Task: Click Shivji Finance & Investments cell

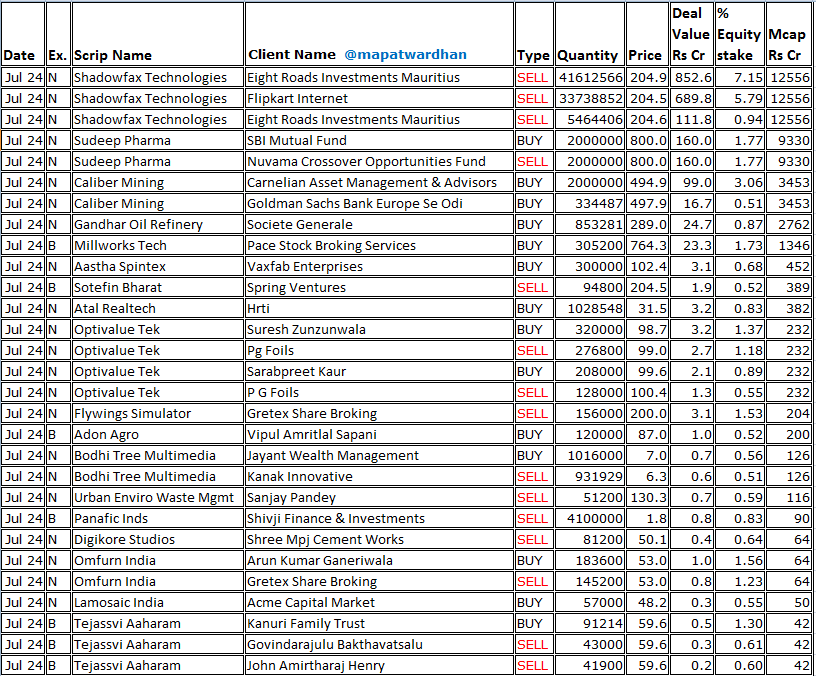Action: pyautogui.click(x=379, y=518)
